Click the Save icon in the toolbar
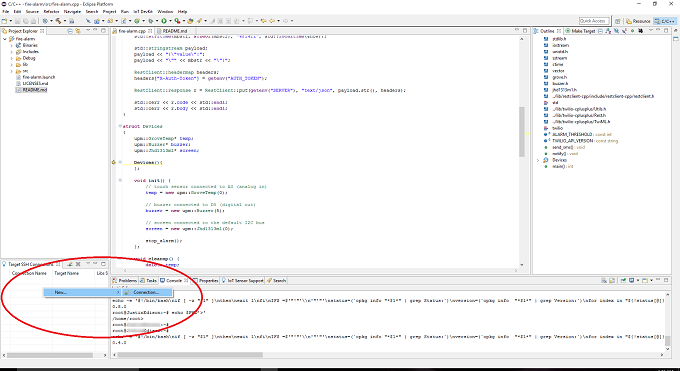This screenshot has width=680, height=371. pyautogui.click(x=18, y=21)
